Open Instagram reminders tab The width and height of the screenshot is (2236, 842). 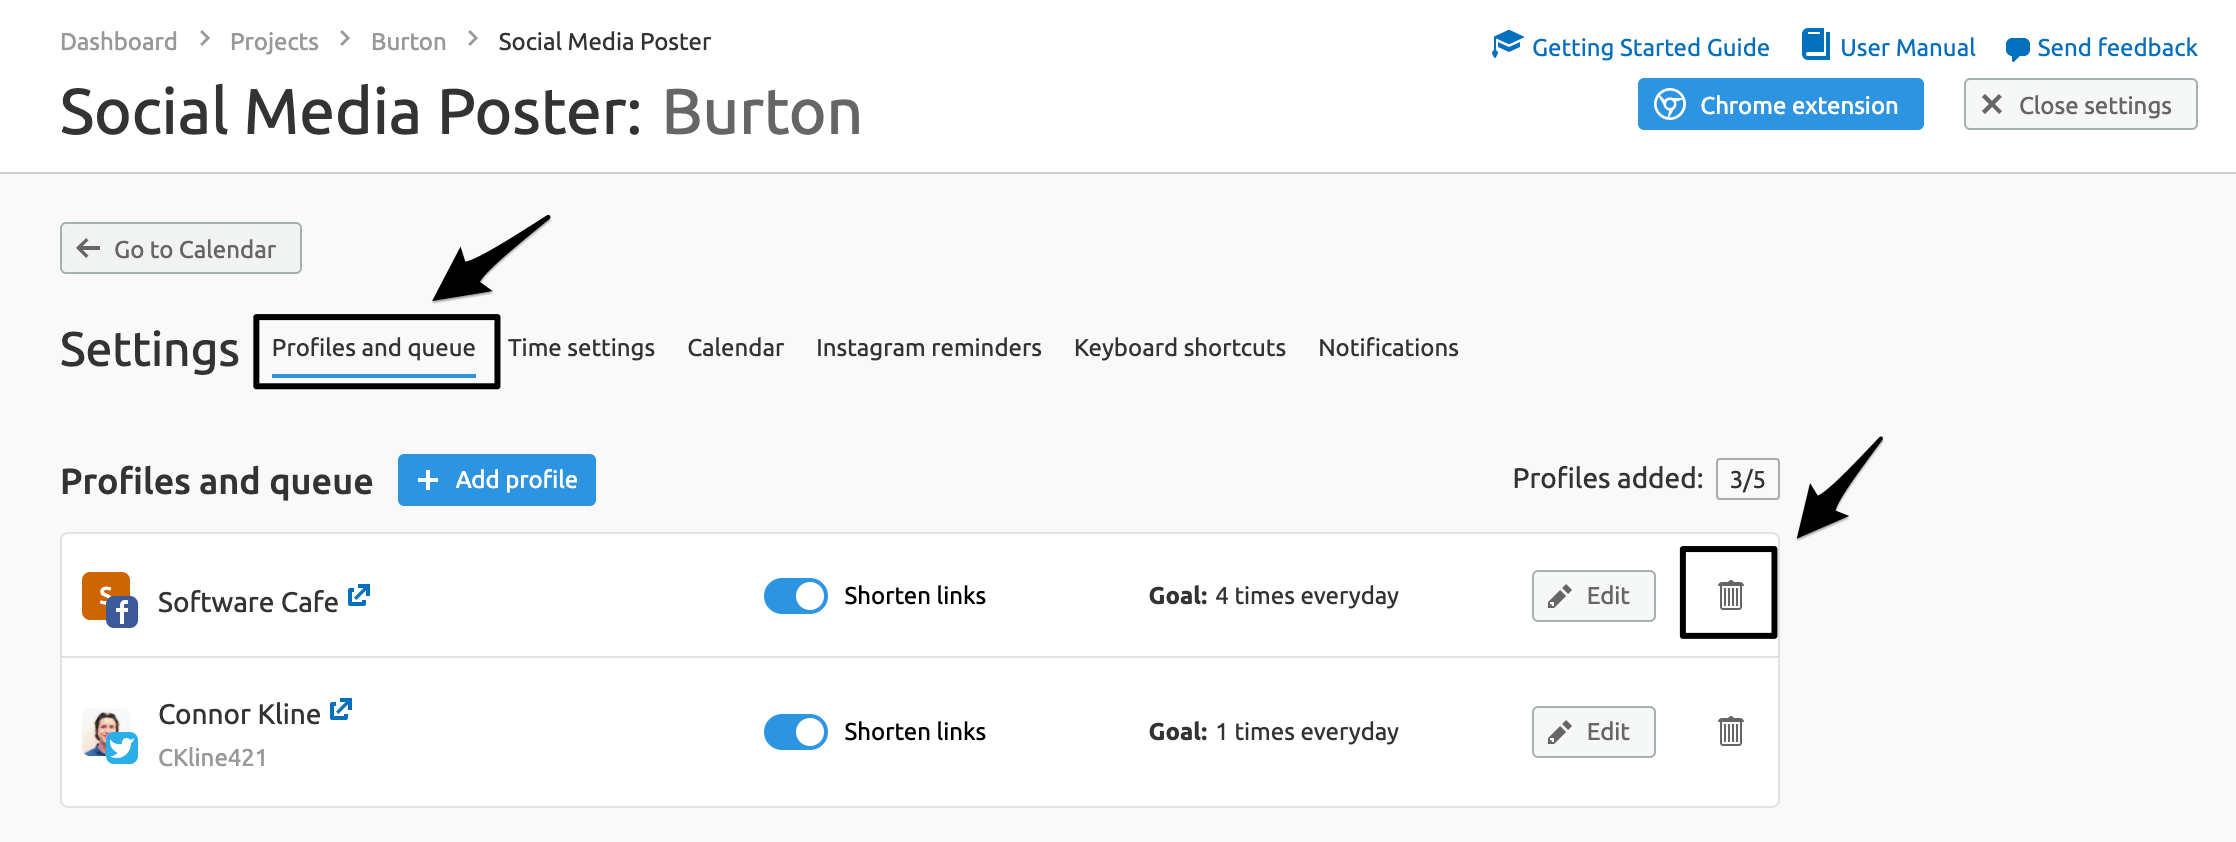click(928, 347)
